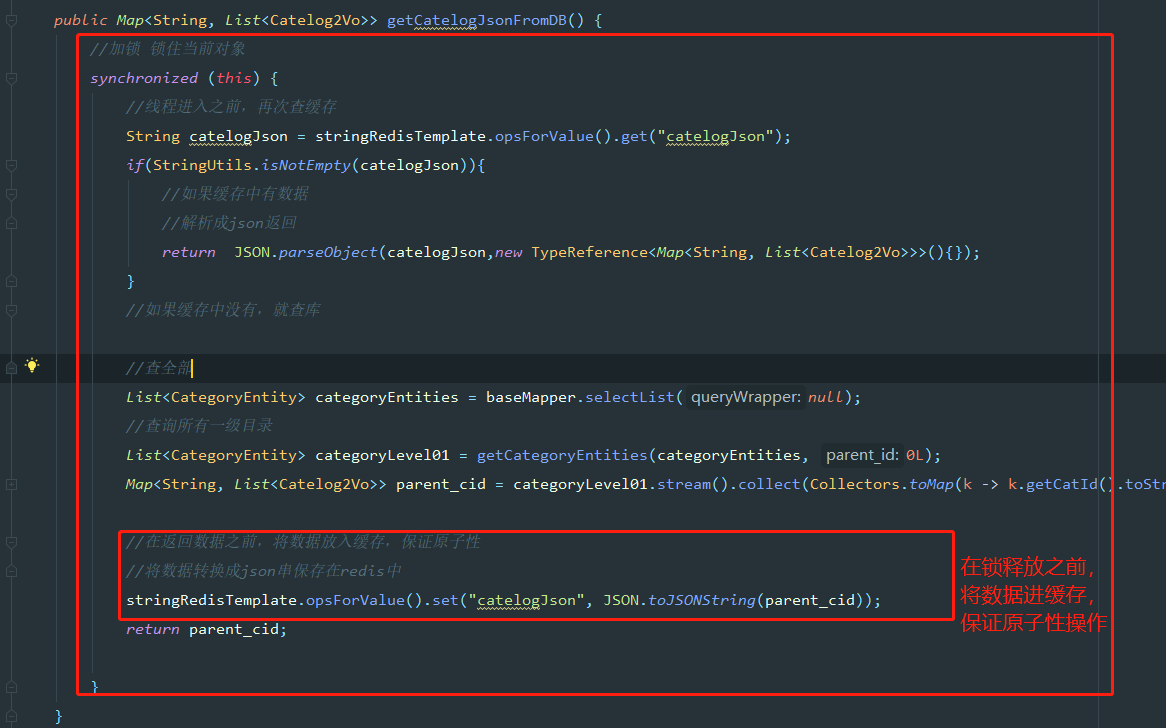Click the 'public' keyword in method signature
The width and height of the screenshot is (1166, 728).
click(x=80, y=20)
